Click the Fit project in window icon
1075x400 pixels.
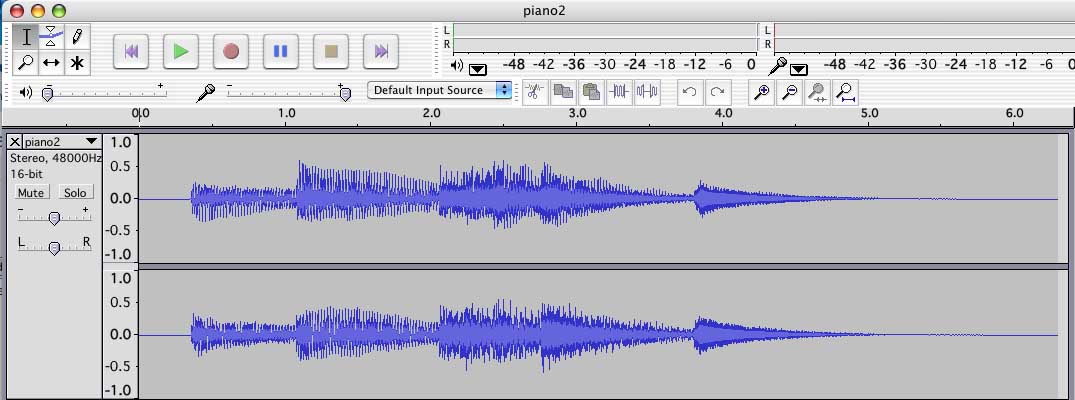[846, 92]
